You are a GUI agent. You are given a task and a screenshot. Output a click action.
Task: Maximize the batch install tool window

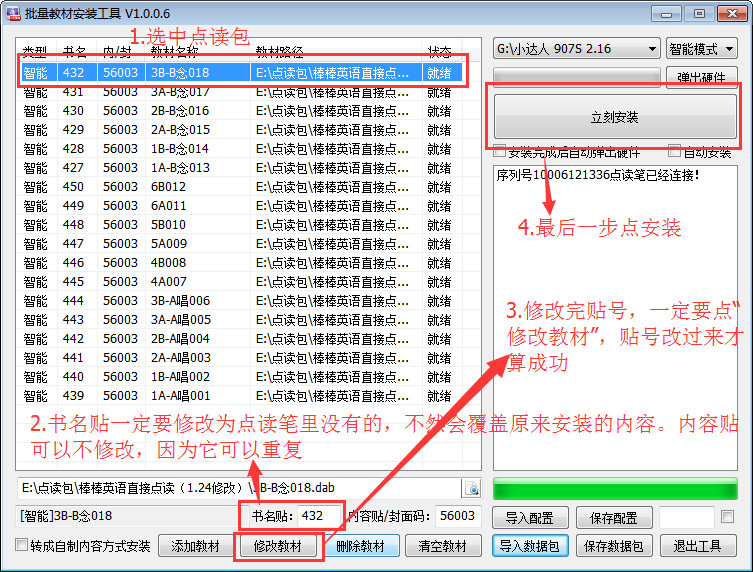(x=698, y=13)
